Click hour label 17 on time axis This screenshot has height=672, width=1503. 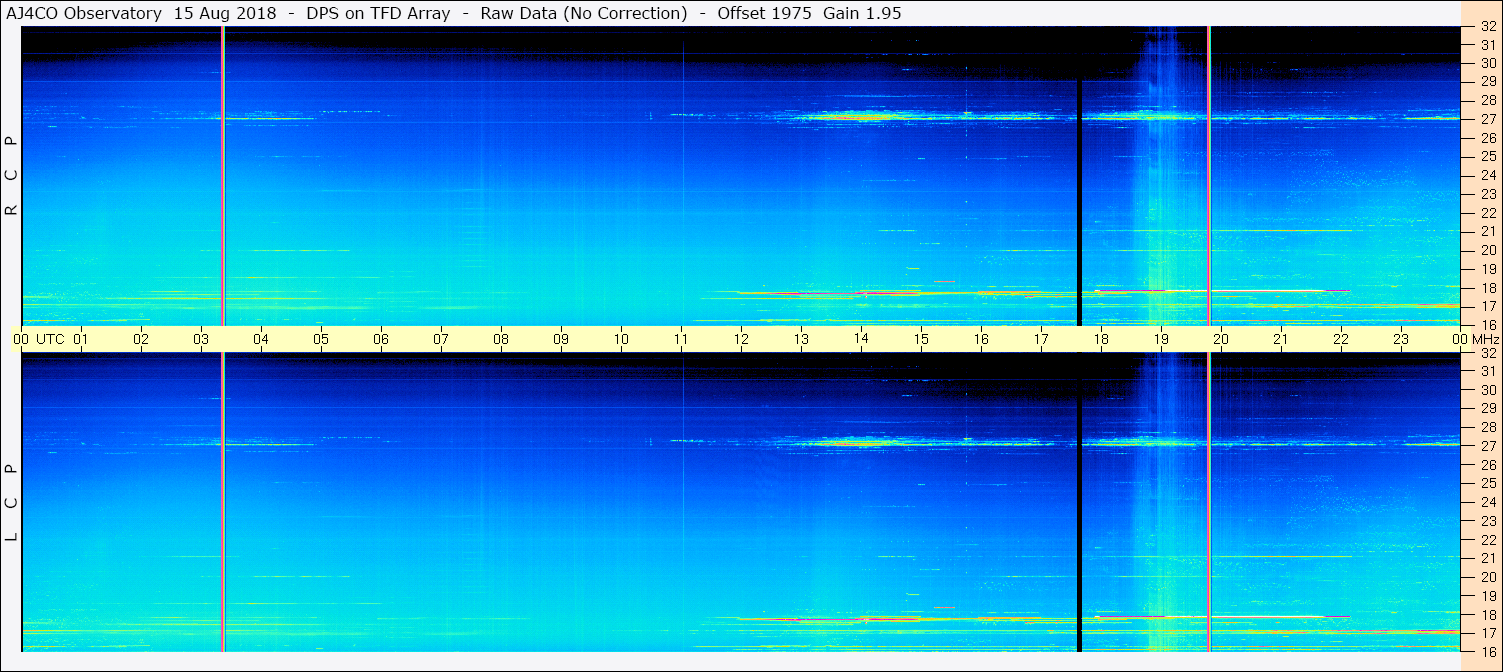(x=1041, y=339)
